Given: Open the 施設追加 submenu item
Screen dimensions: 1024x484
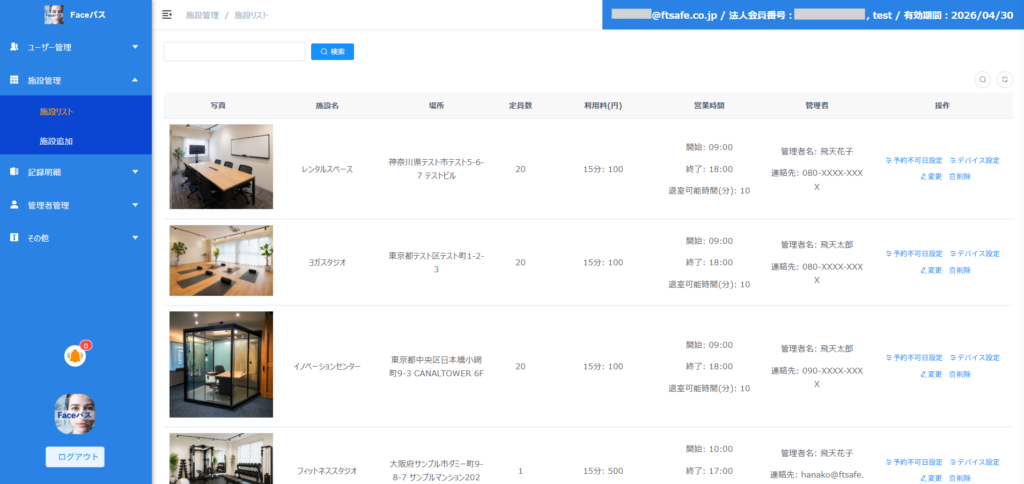Looking at the screenshot, I should pyautogui.click(x=57, y=141).
